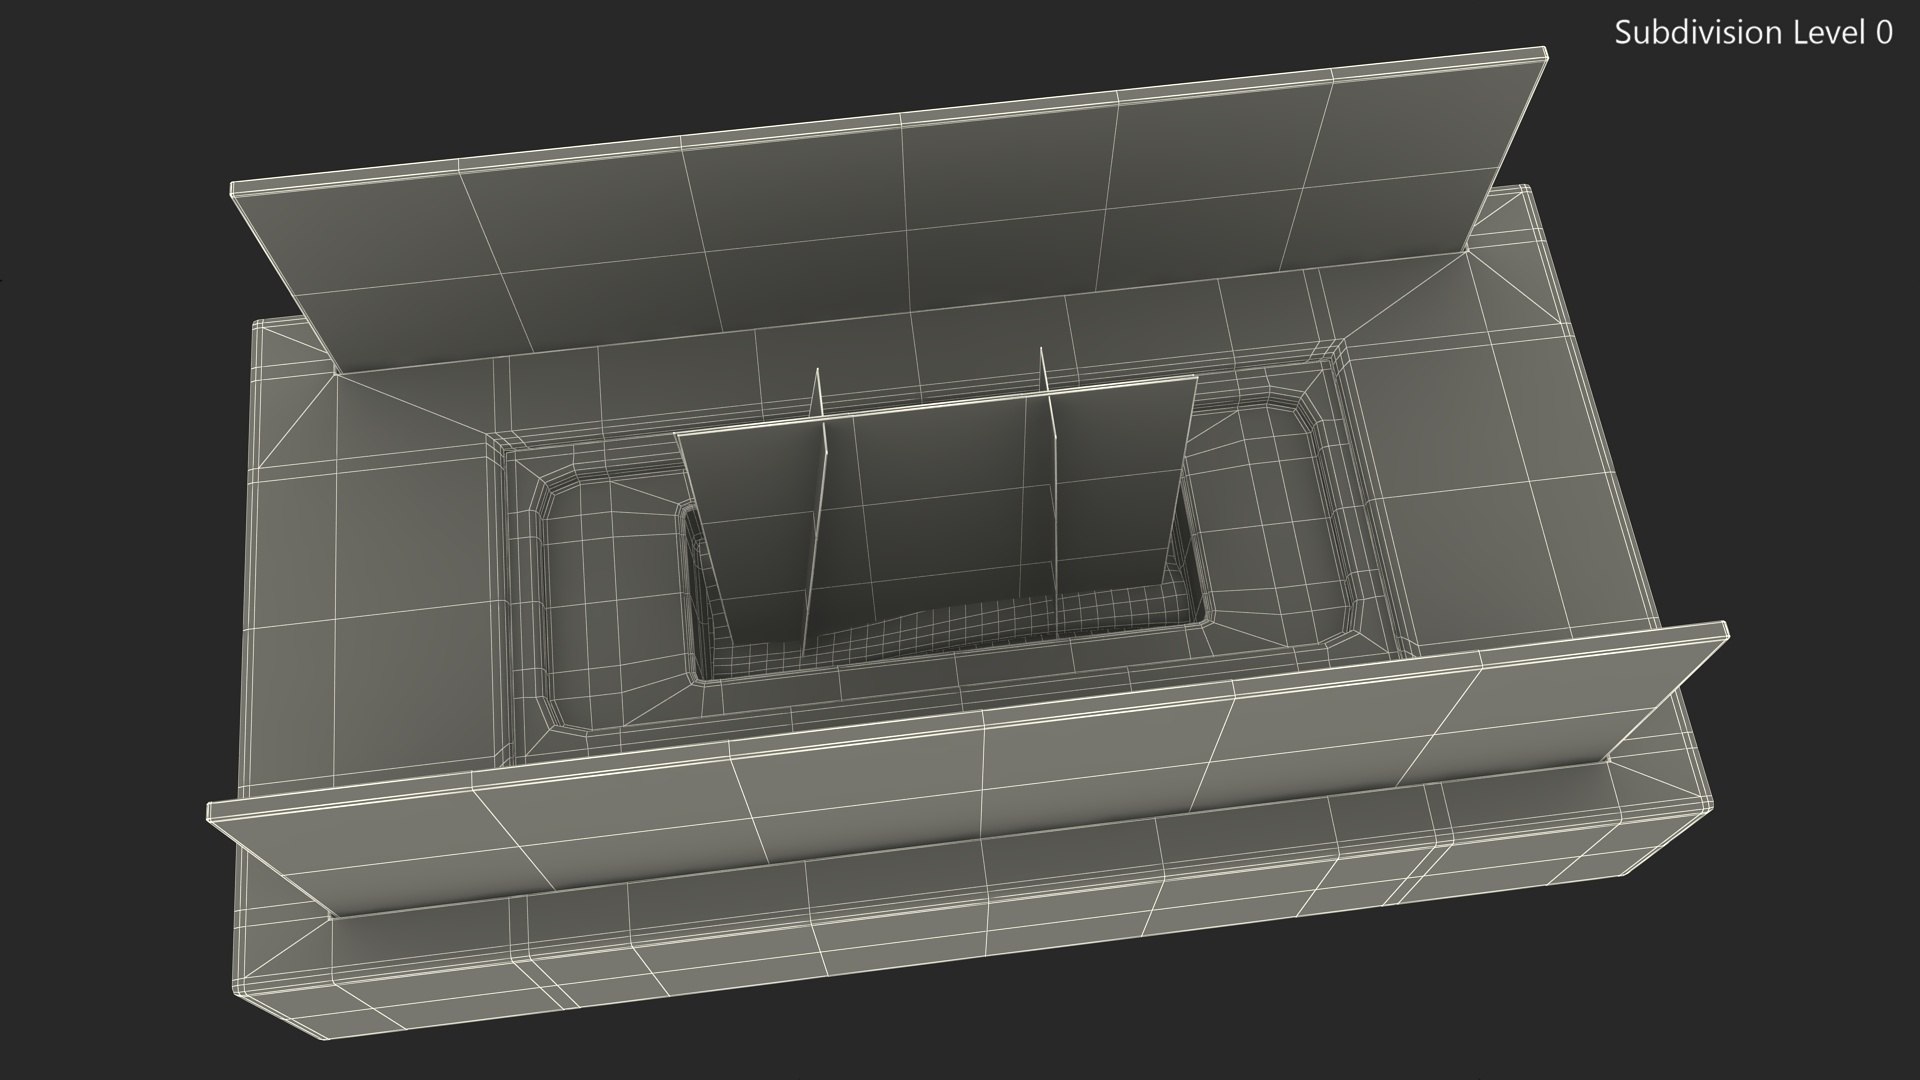
Task: Click the left rounded inner tray area
Action: 610,600
